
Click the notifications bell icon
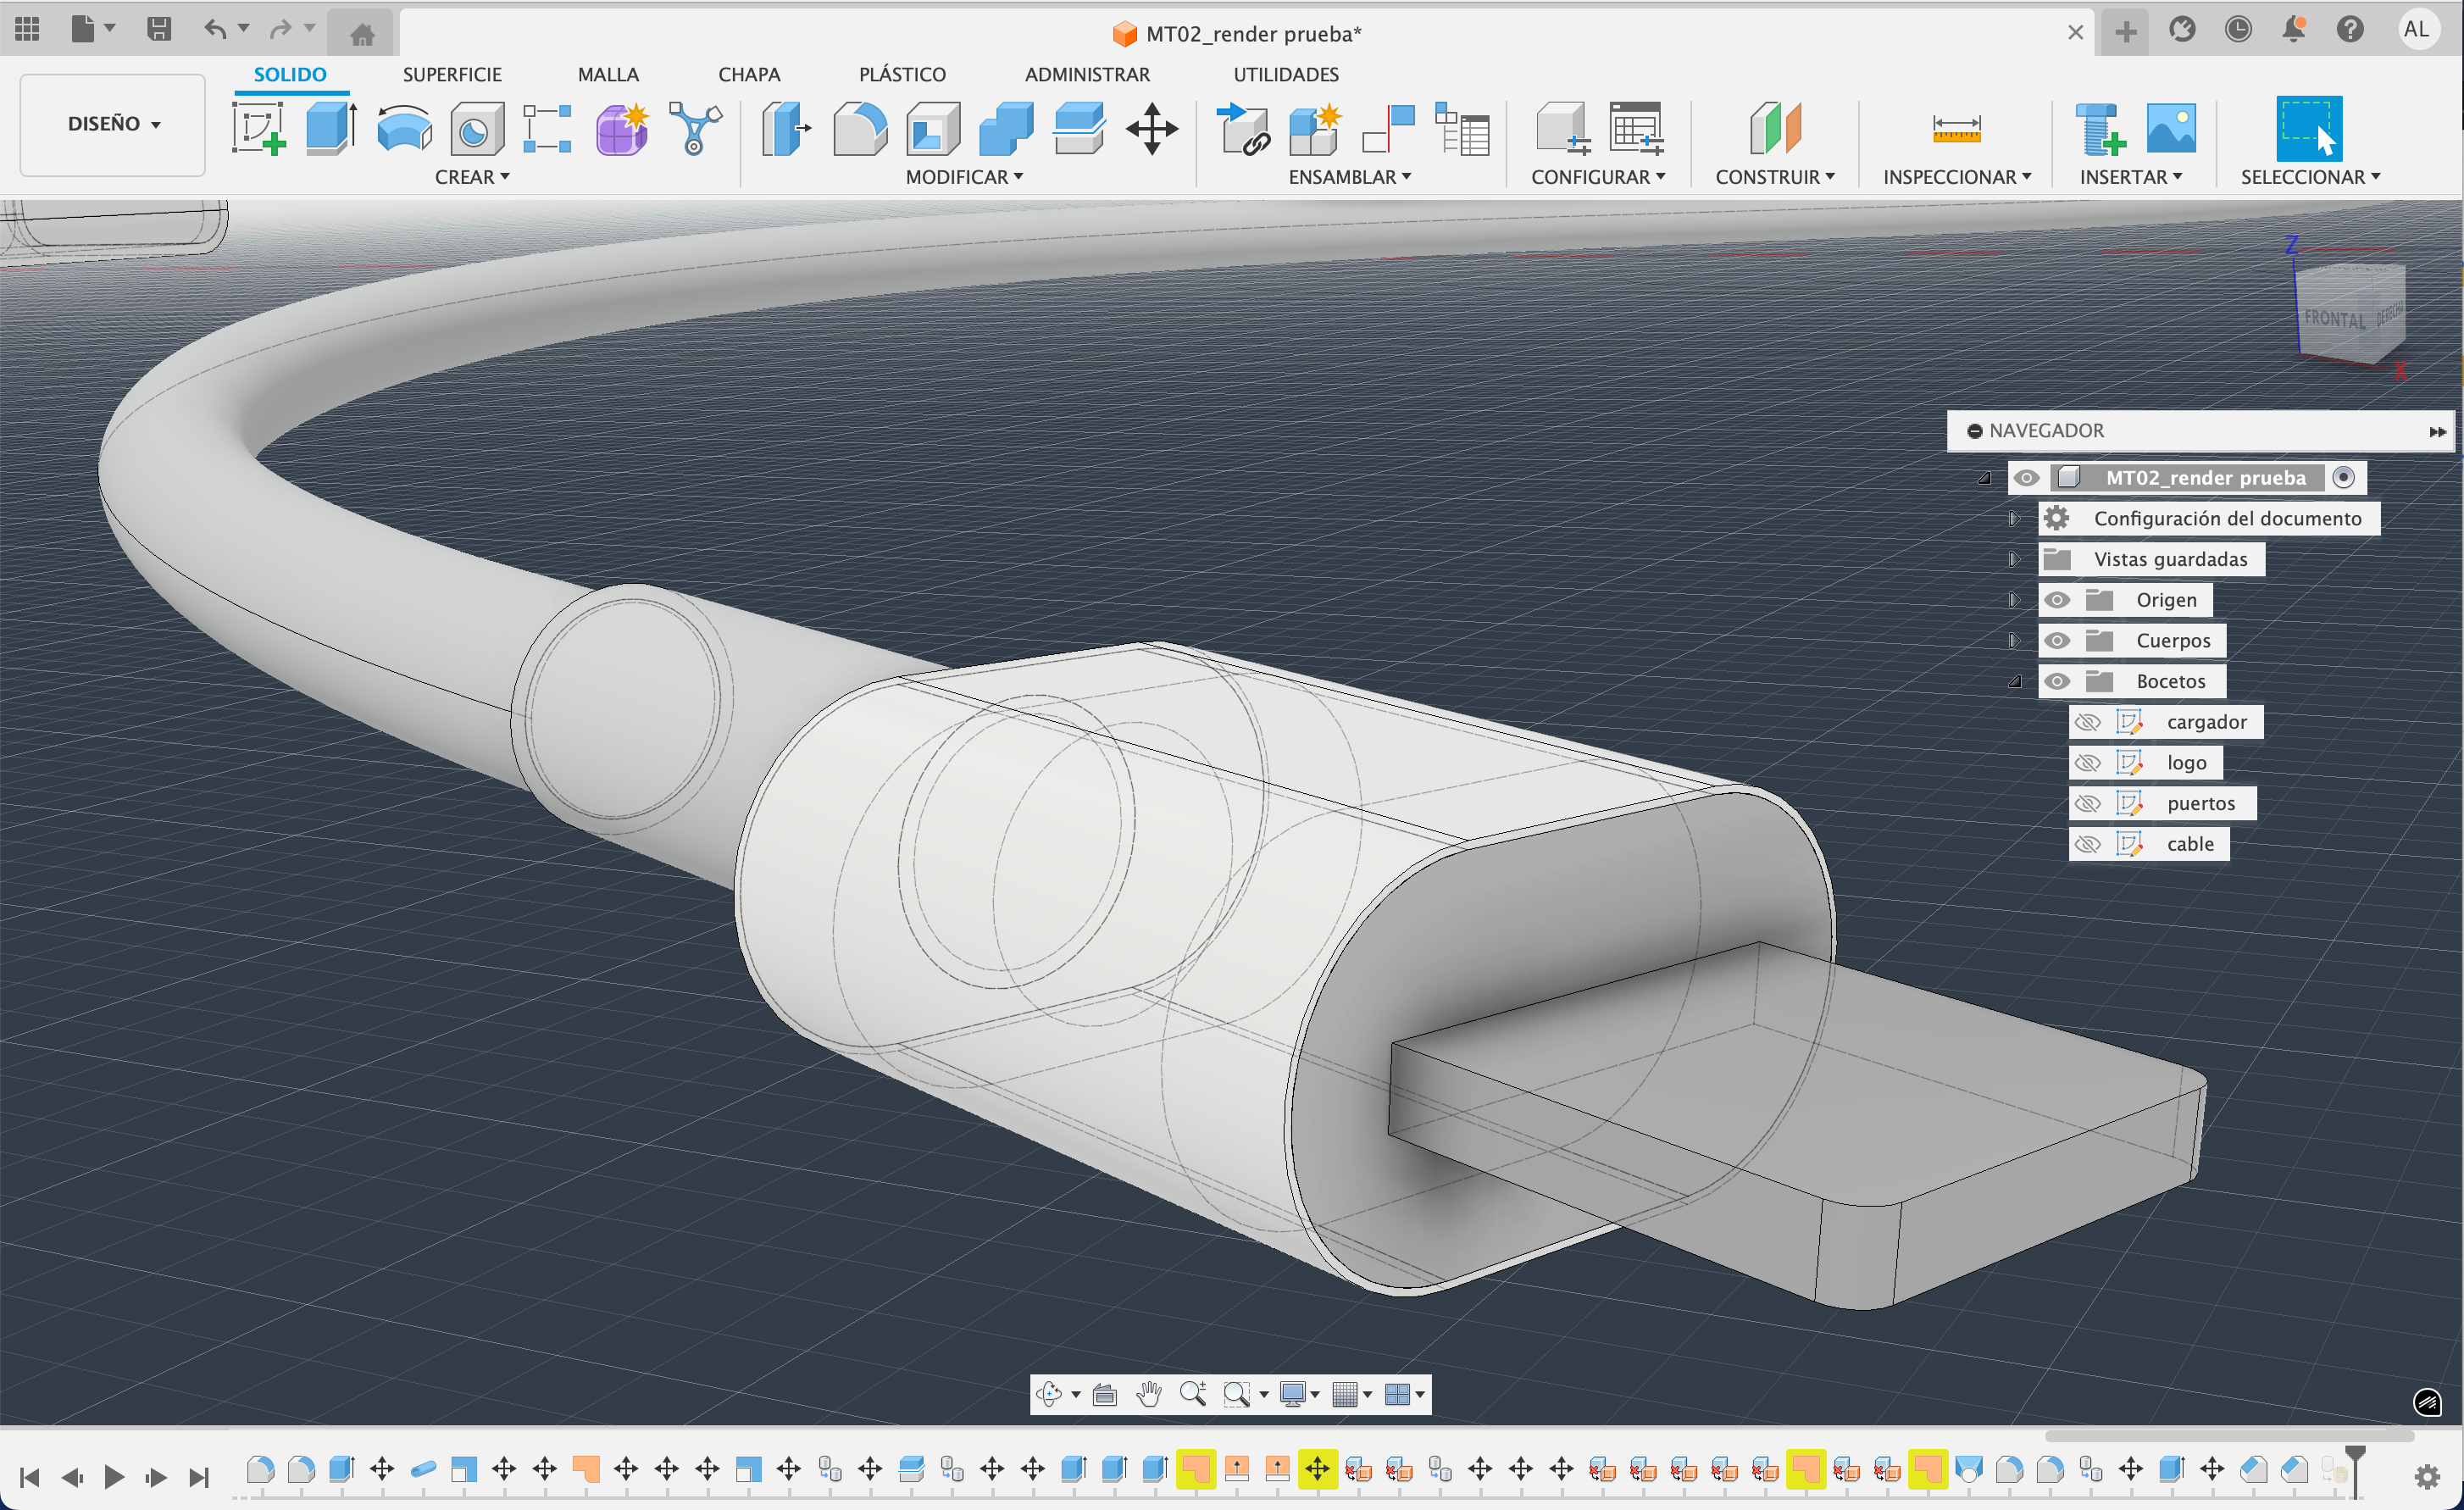coord(2293,30)
